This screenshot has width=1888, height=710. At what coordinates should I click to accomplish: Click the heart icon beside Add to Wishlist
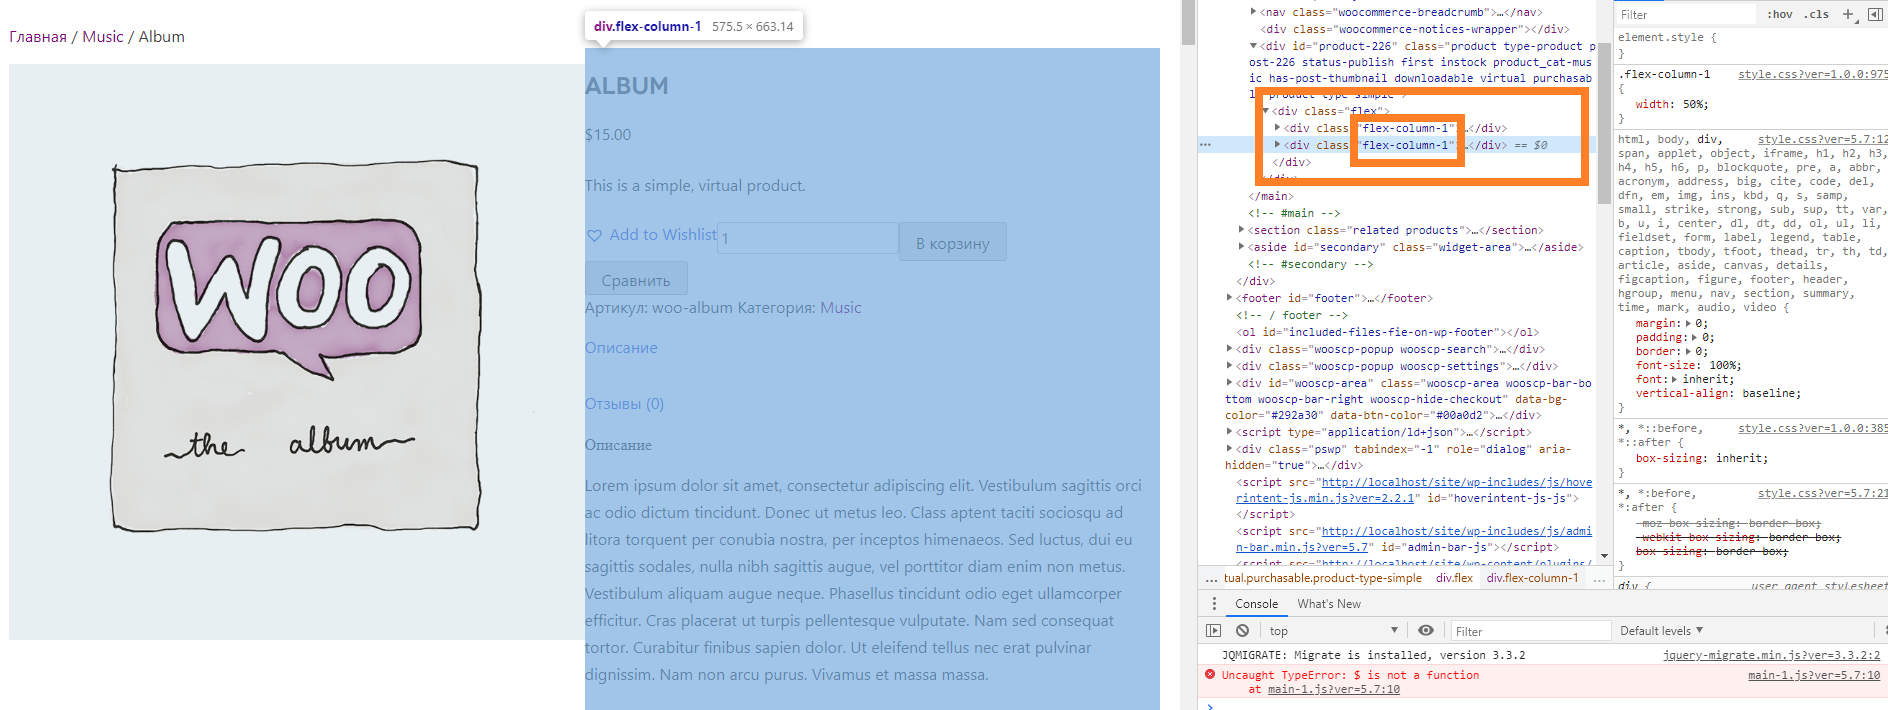594,235
